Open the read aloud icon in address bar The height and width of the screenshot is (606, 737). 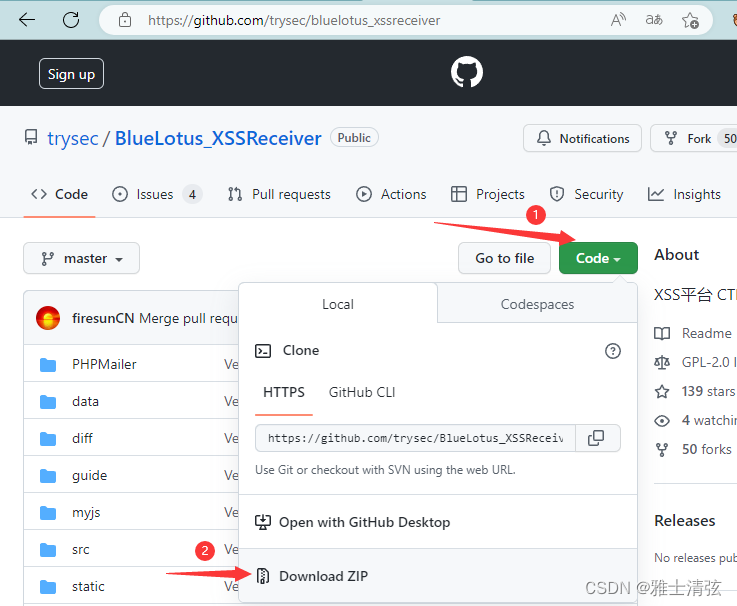(618, 20)
